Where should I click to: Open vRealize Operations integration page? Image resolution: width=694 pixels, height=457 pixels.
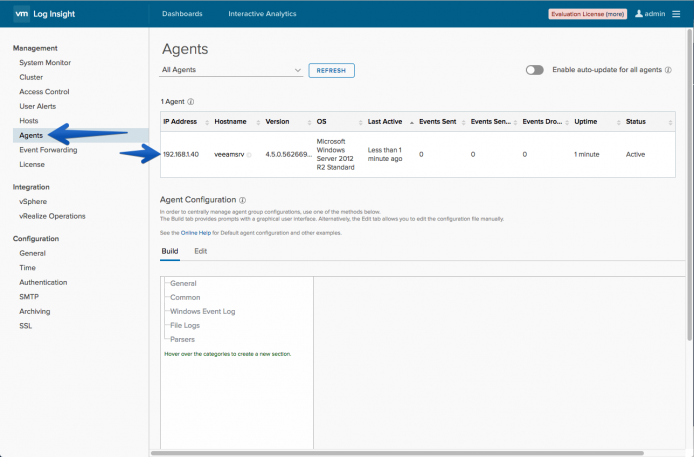[x=52, y=216]
